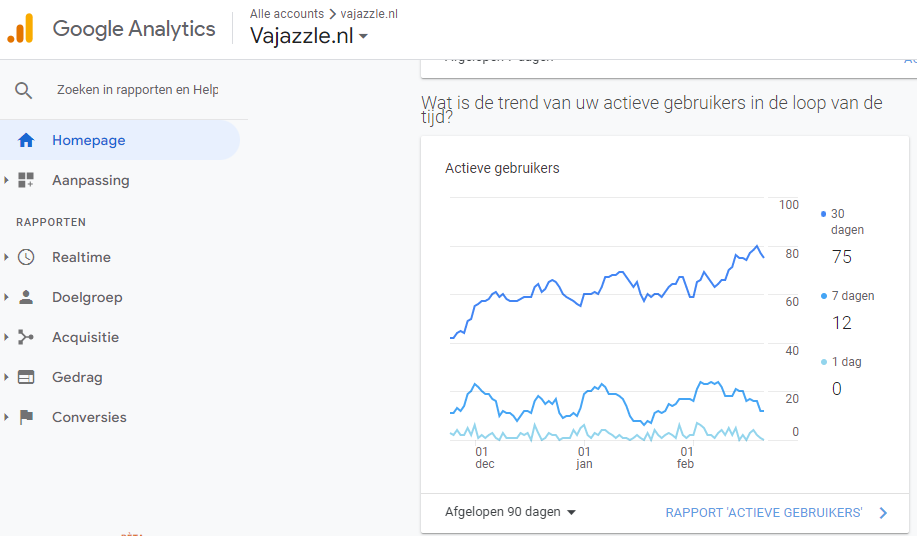Click the Aanpassing dashboard icon
Image resolution: width=917 pixels, height=536 pixels.
coord(26,180)
